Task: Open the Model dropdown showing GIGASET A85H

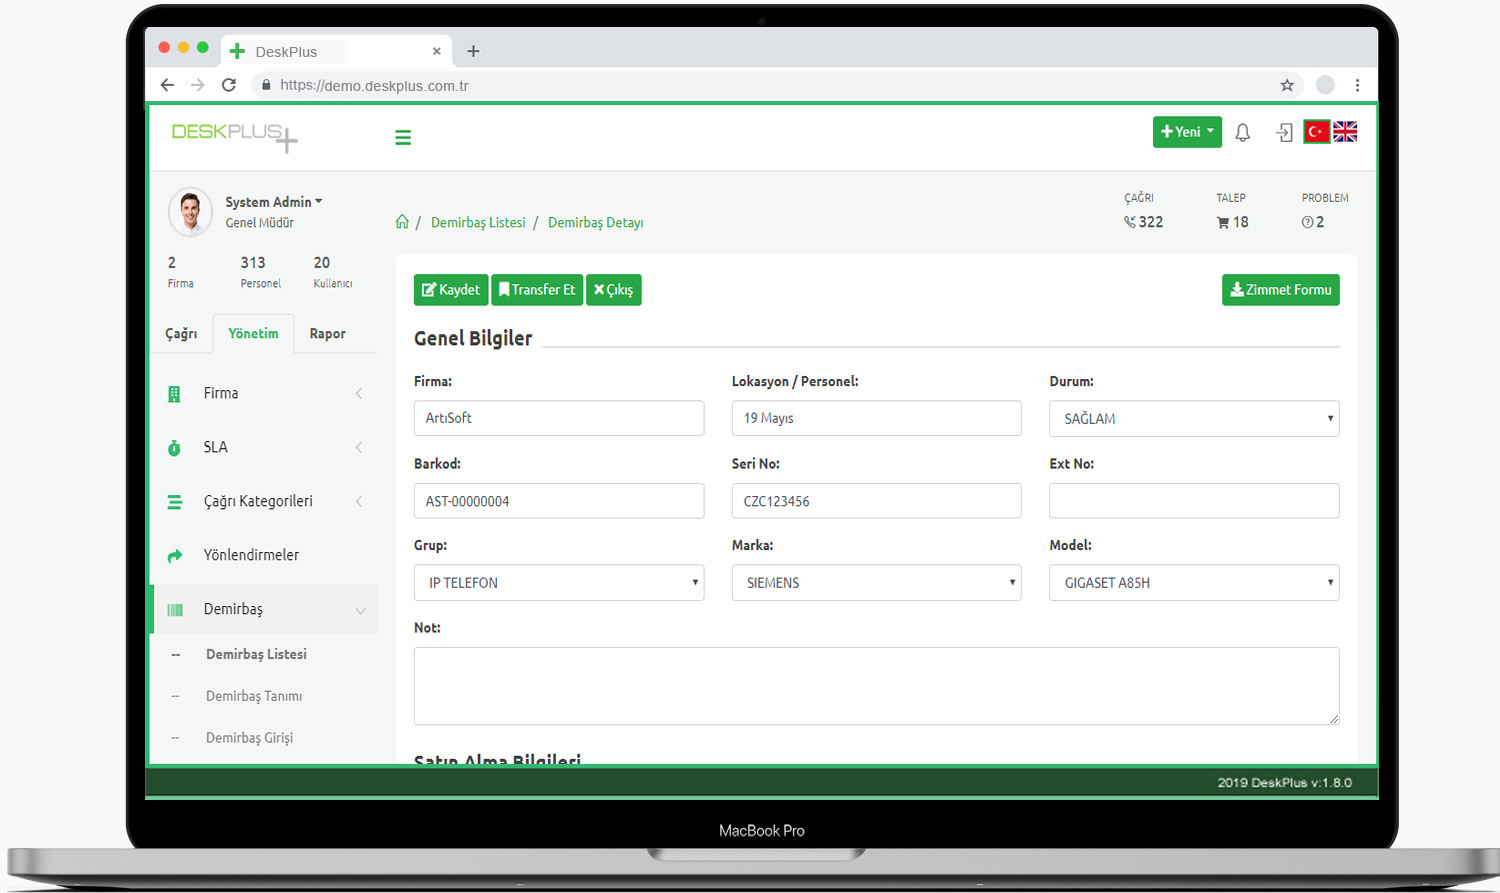Action: point(1194,583)
